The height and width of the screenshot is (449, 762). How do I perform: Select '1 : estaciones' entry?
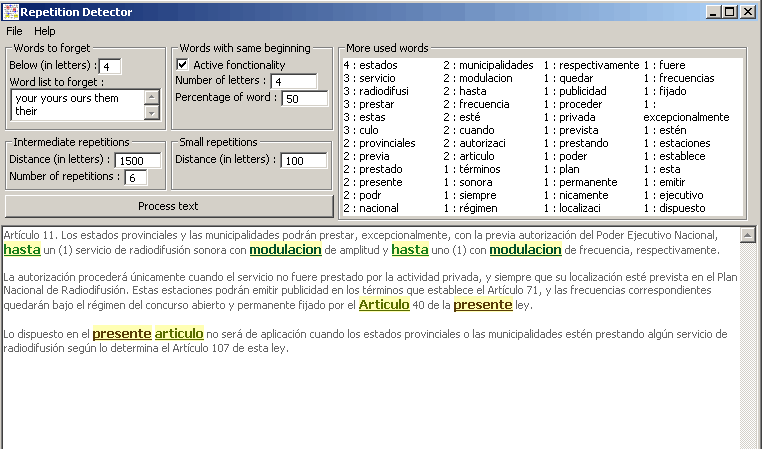point(677,143)
